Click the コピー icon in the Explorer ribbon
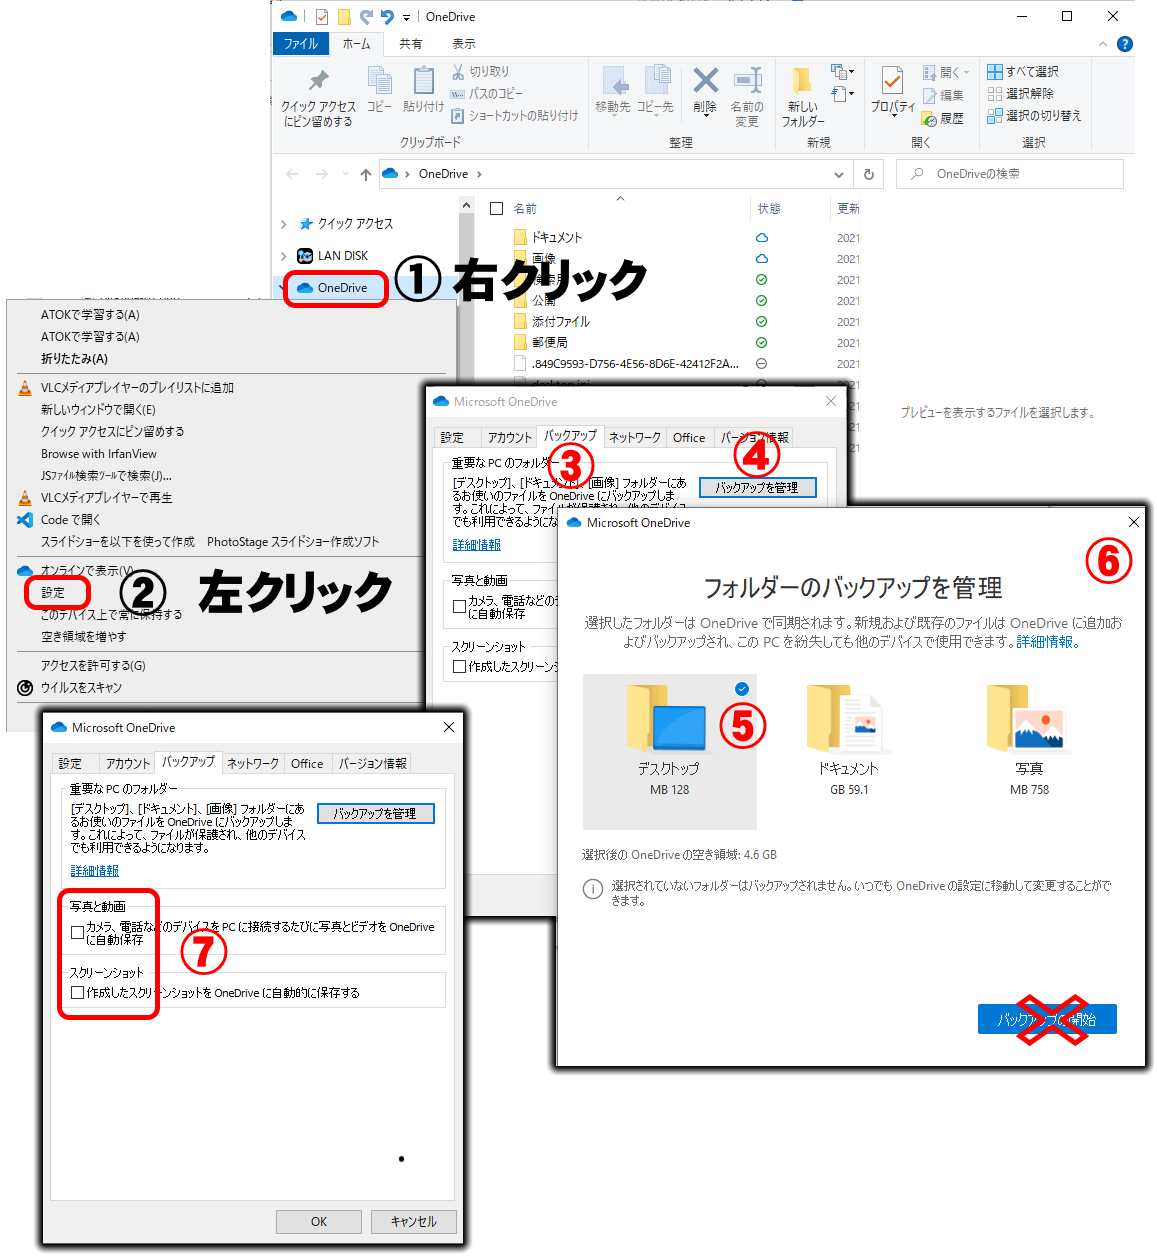The width and height of the screenshot is (1157, 1257). [x=380, y=80]
